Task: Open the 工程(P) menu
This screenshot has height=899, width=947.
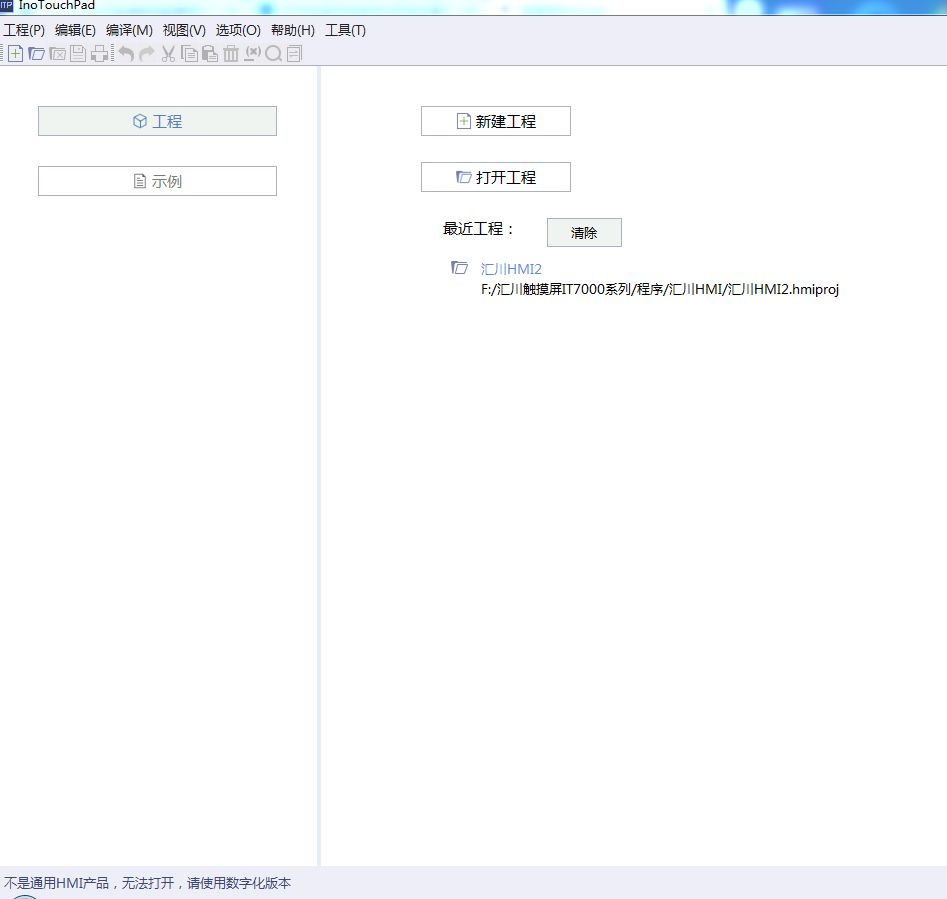Action: tap(24, 30)
